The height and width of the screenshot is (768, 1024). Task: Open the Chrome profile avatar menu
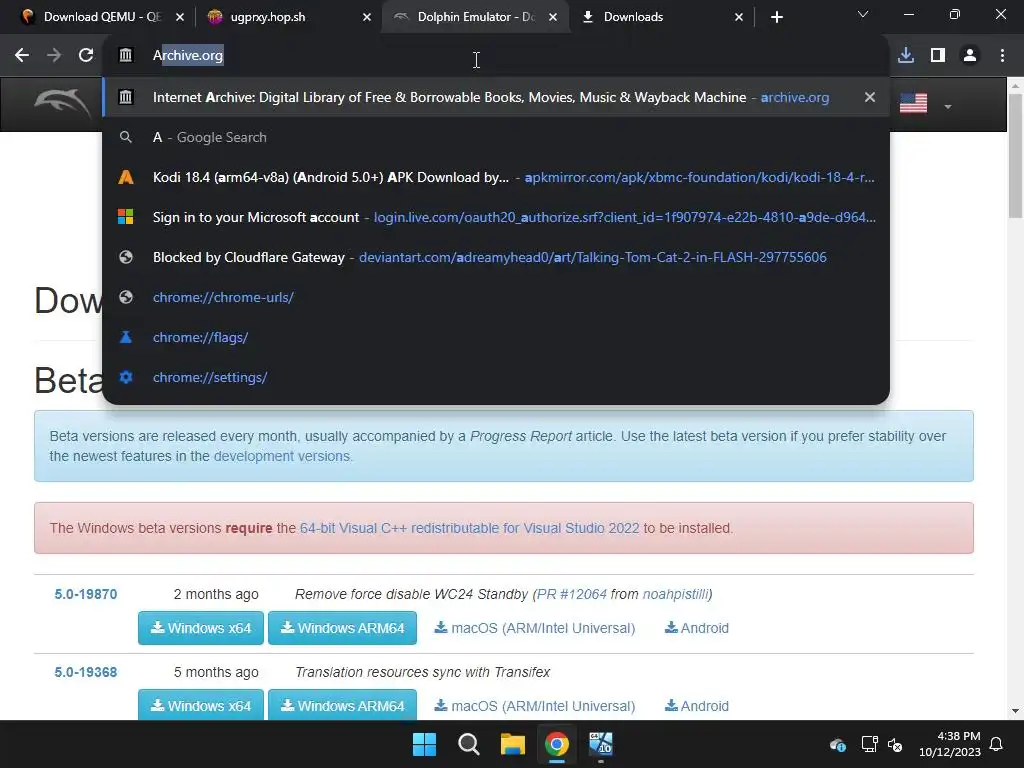970,56
